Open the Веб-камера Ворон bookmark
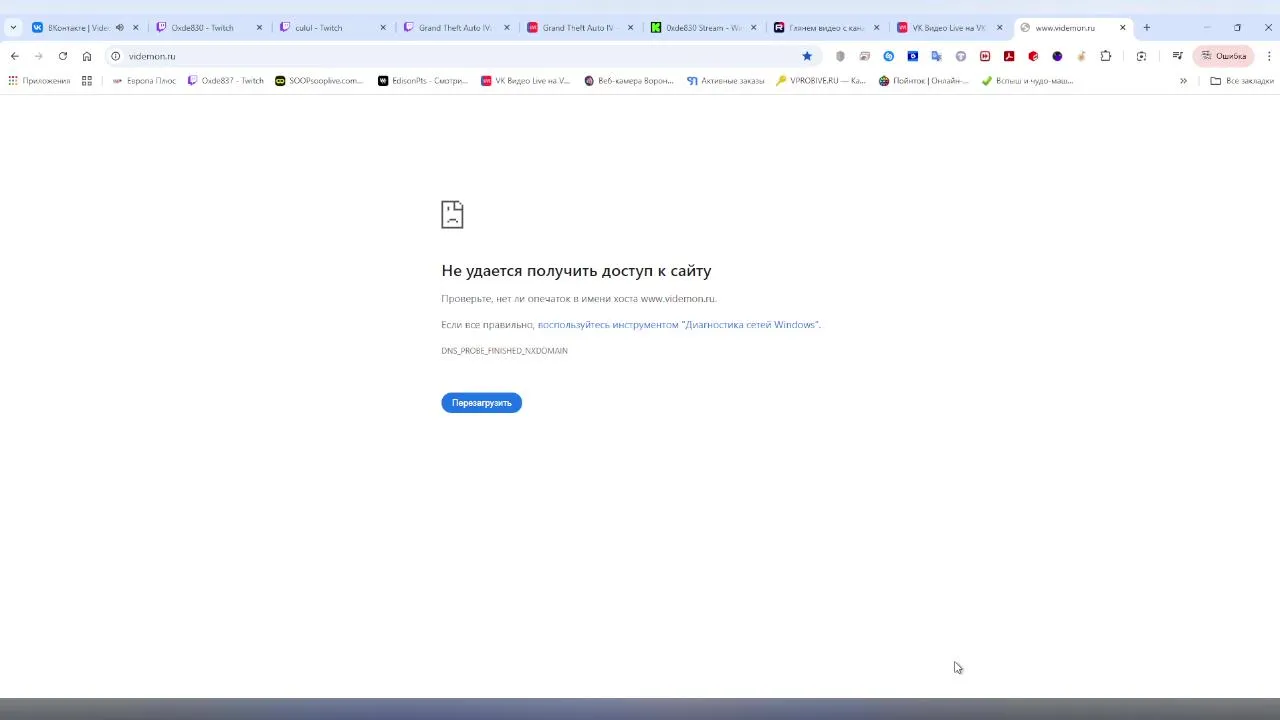This screenshot has width=1280, height=720. pyautogui.click(x=629, y=81)
